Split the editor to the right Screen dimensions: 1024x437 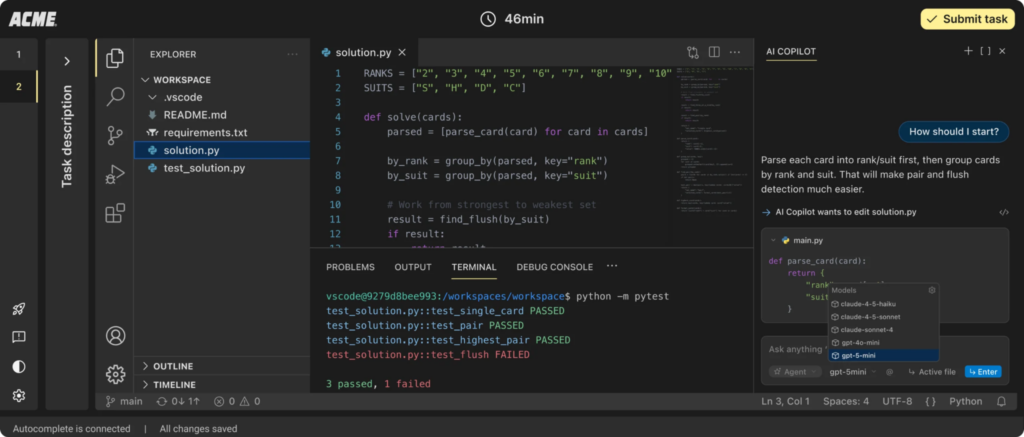714,52
